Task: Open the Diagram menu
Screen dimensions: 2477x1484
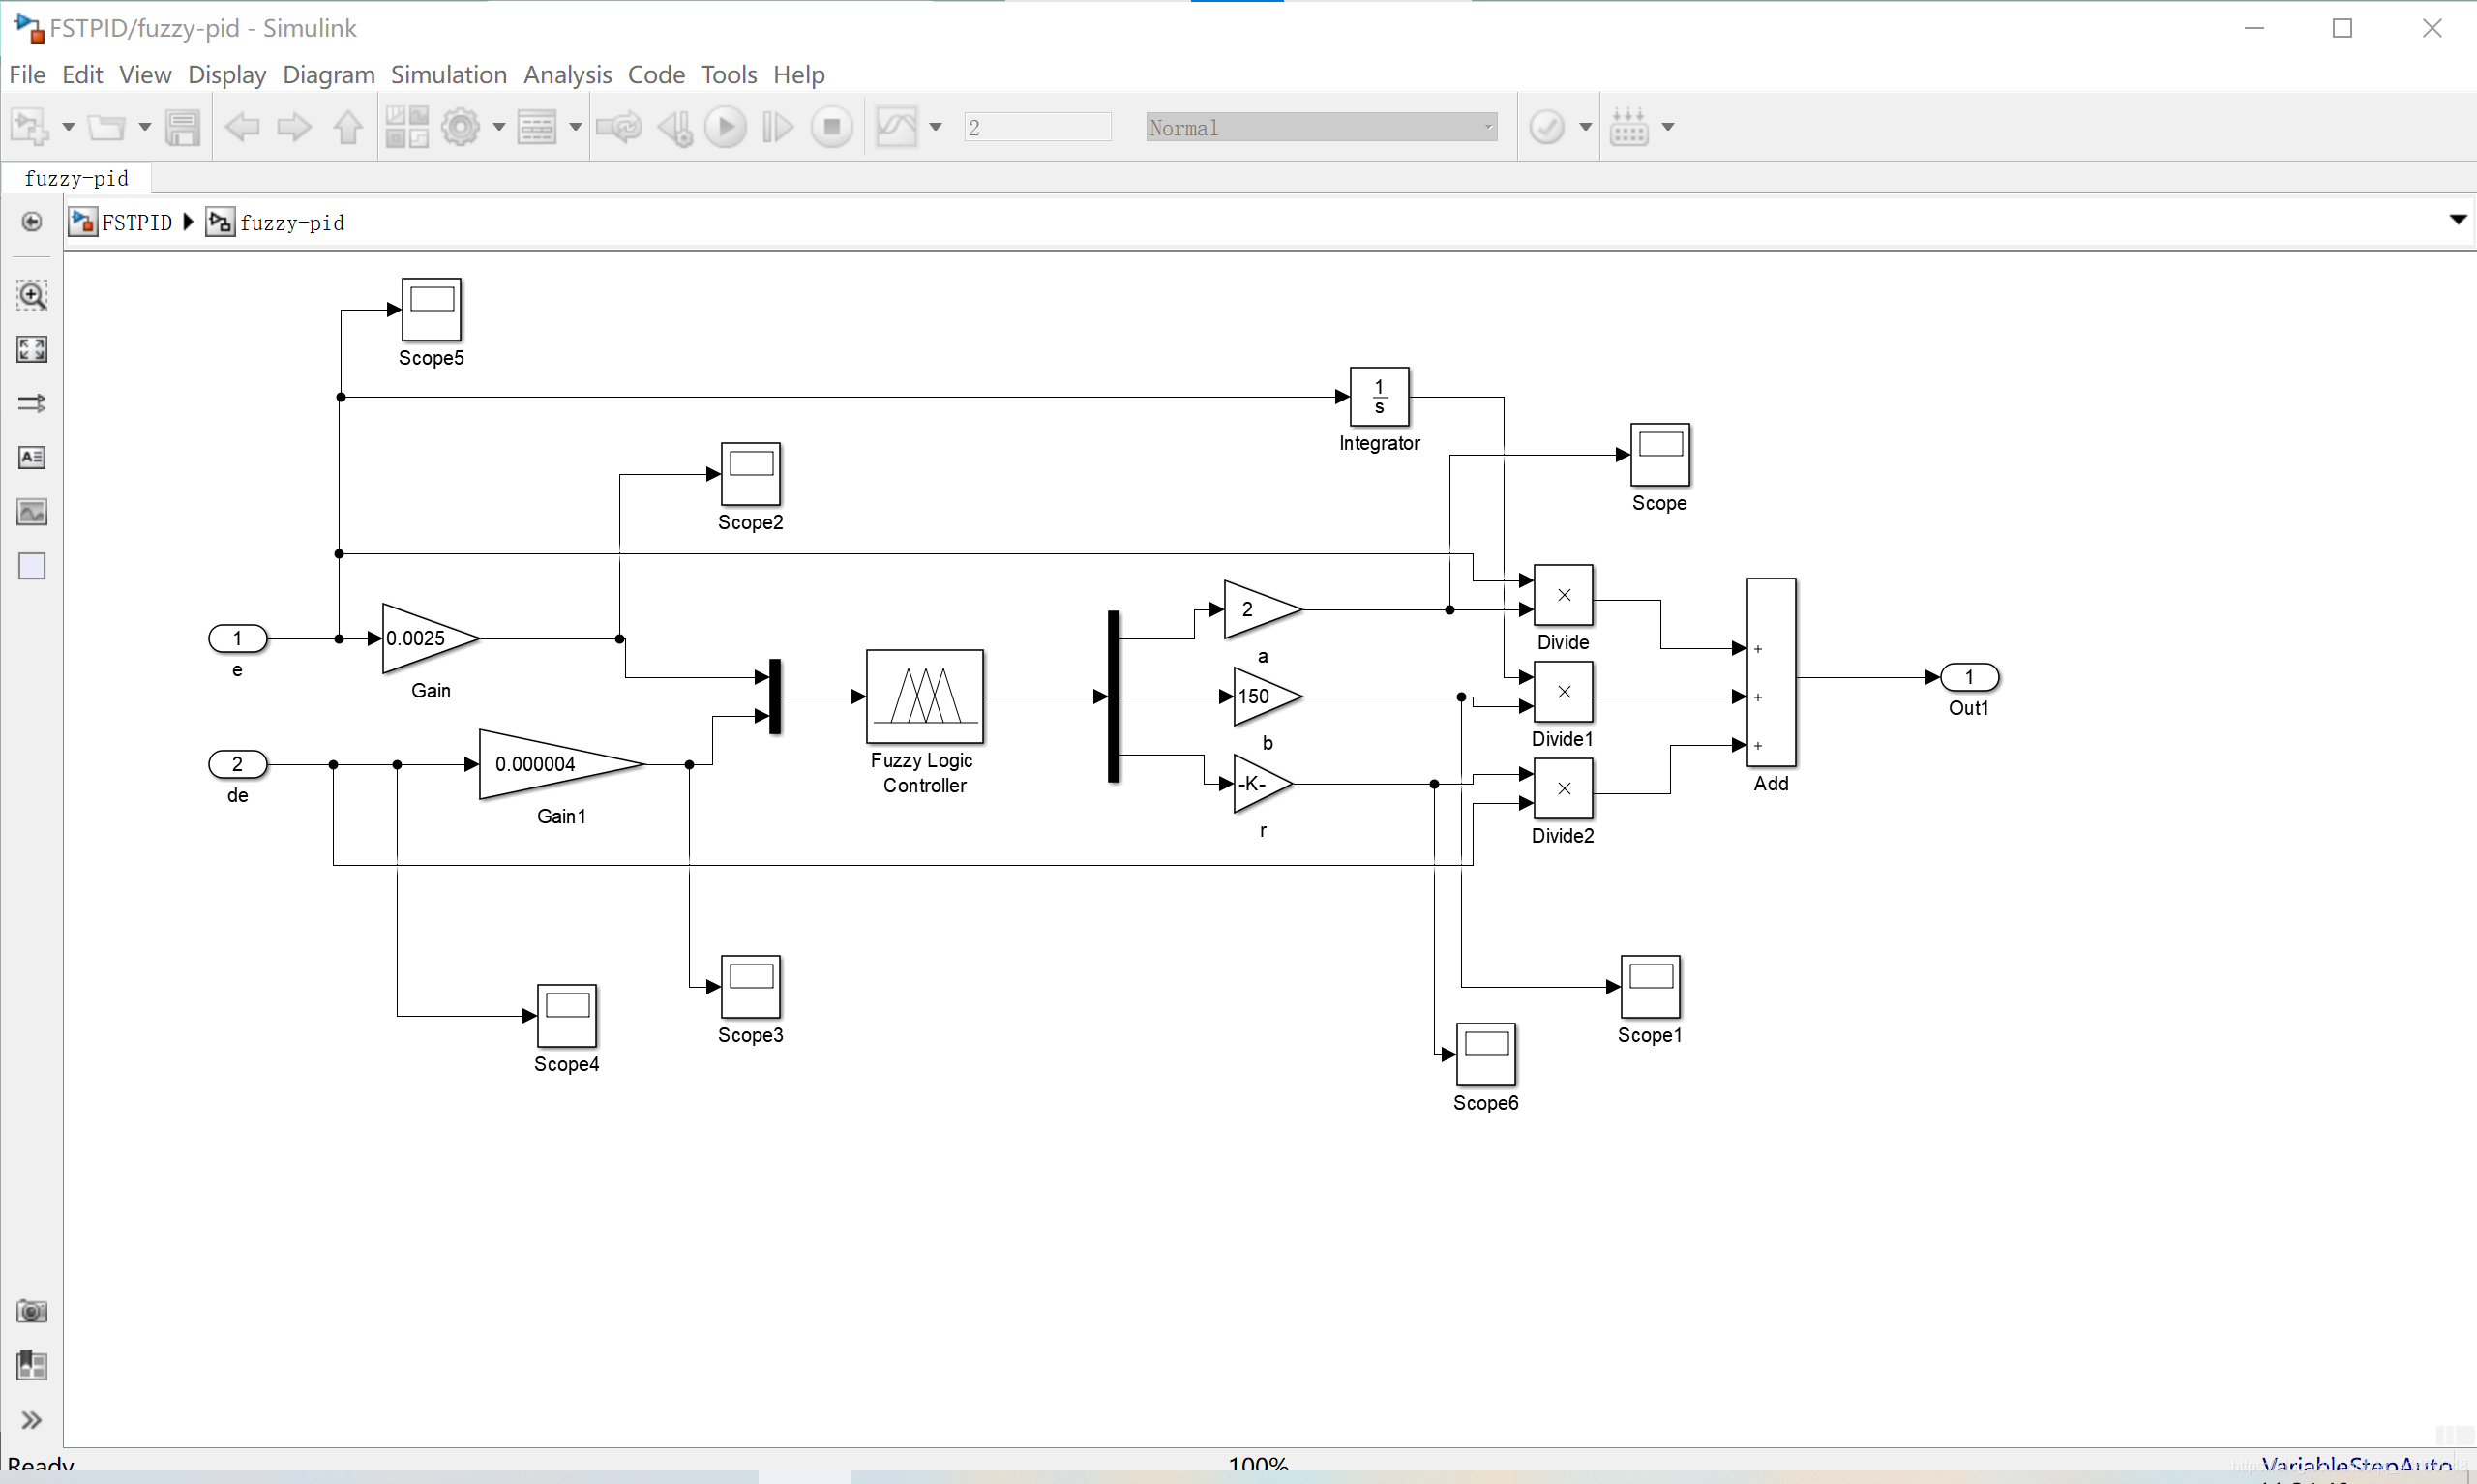Action: coord(329,74)
